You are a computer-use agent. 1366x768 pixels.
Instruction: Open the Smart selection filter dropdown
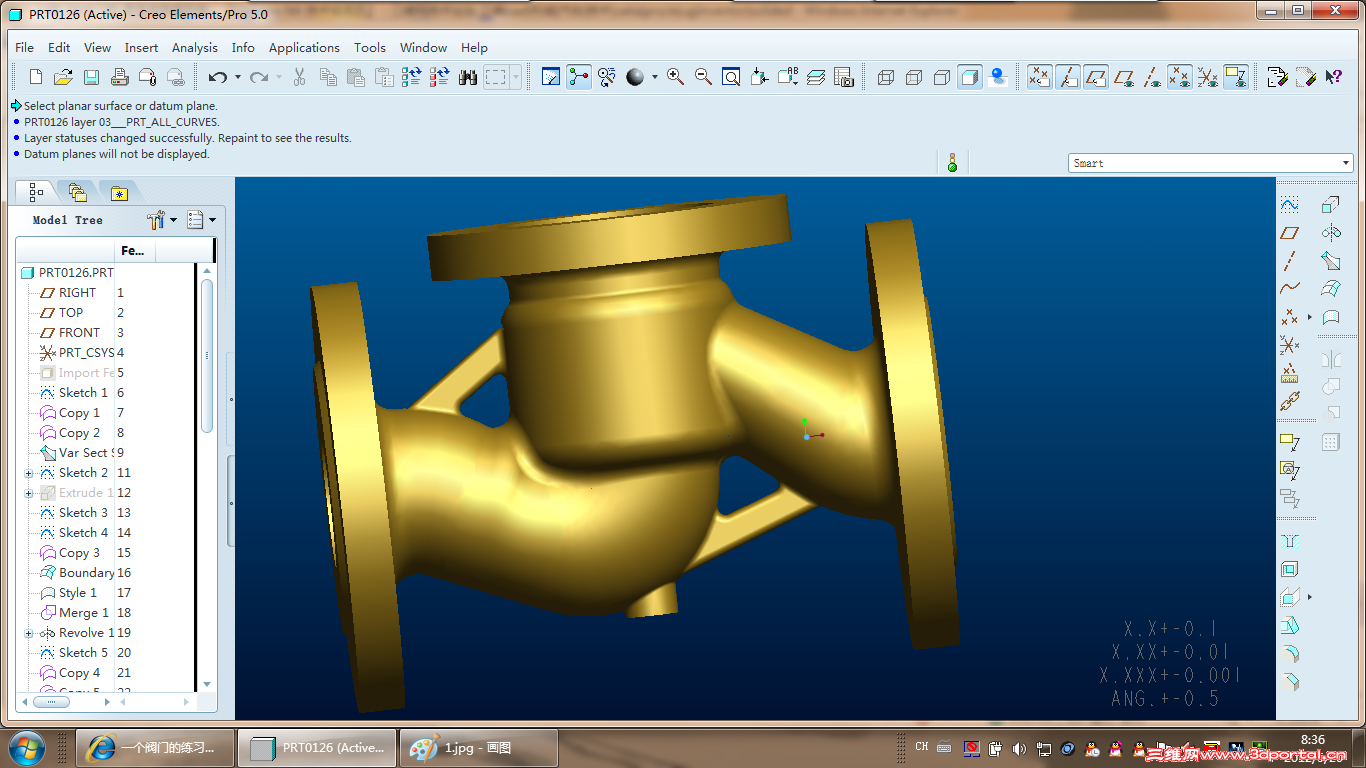click(x=1346, y=163)
